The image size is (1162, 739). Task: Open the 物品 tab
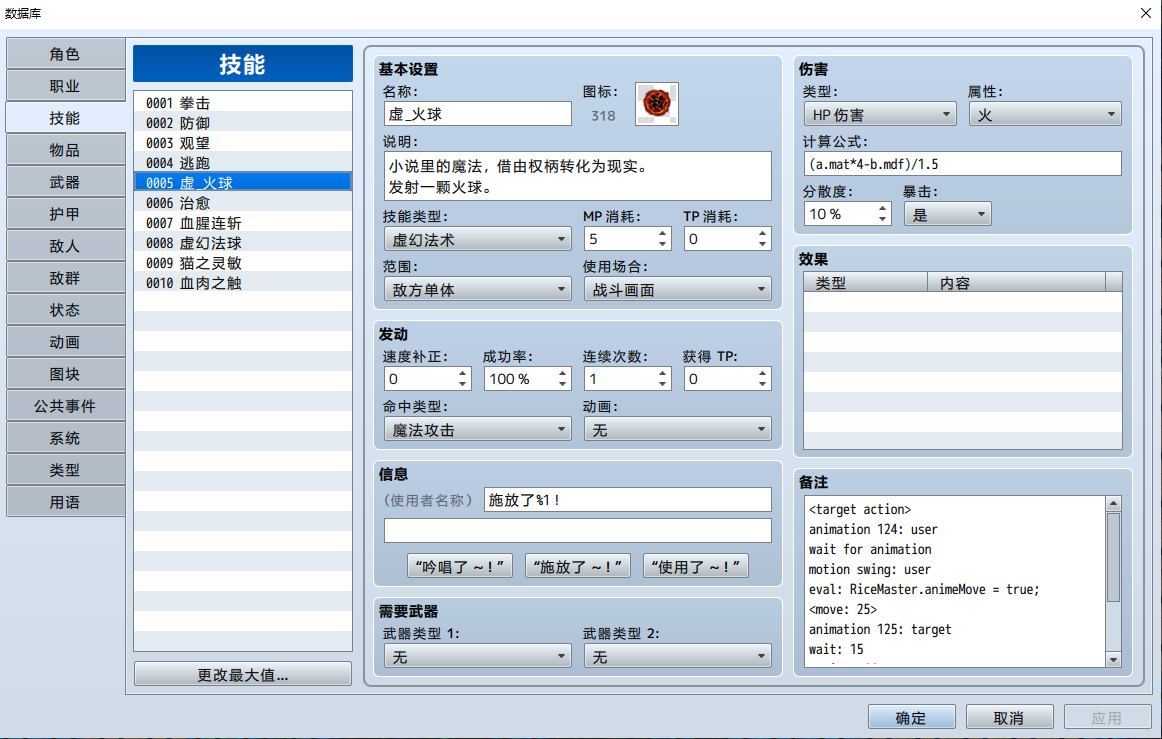[65, 150]
